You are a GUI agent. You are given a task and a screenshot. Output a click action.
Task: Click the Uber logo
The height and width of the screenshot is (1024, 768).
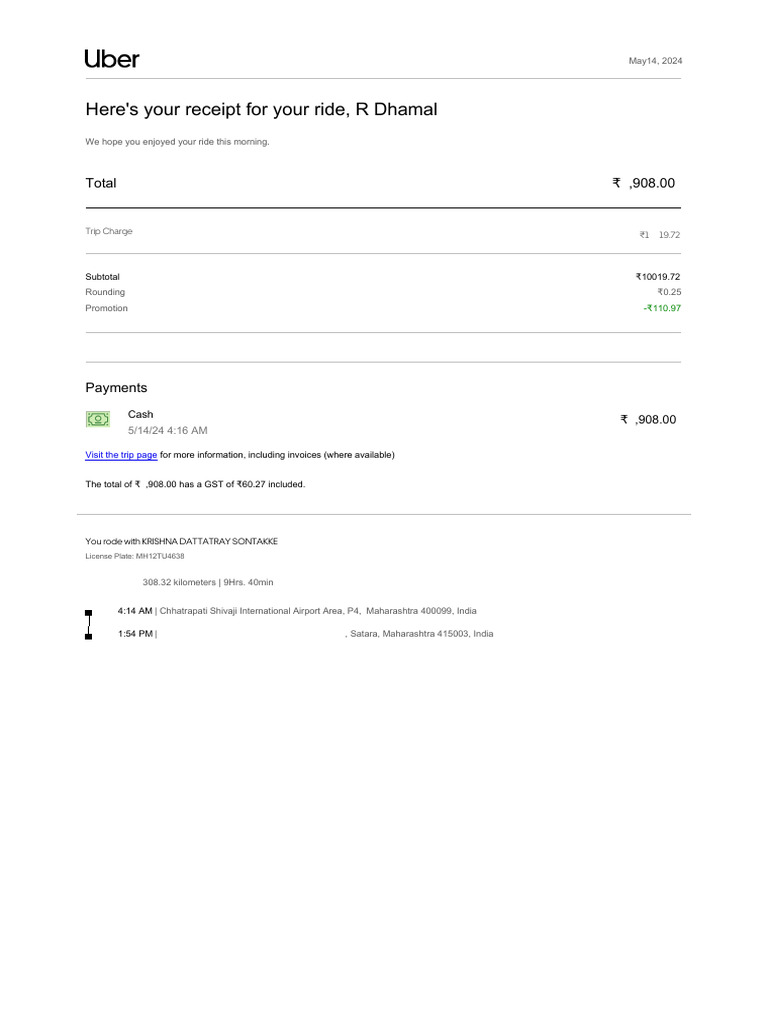pyautogui.click(x=112, y=59)
